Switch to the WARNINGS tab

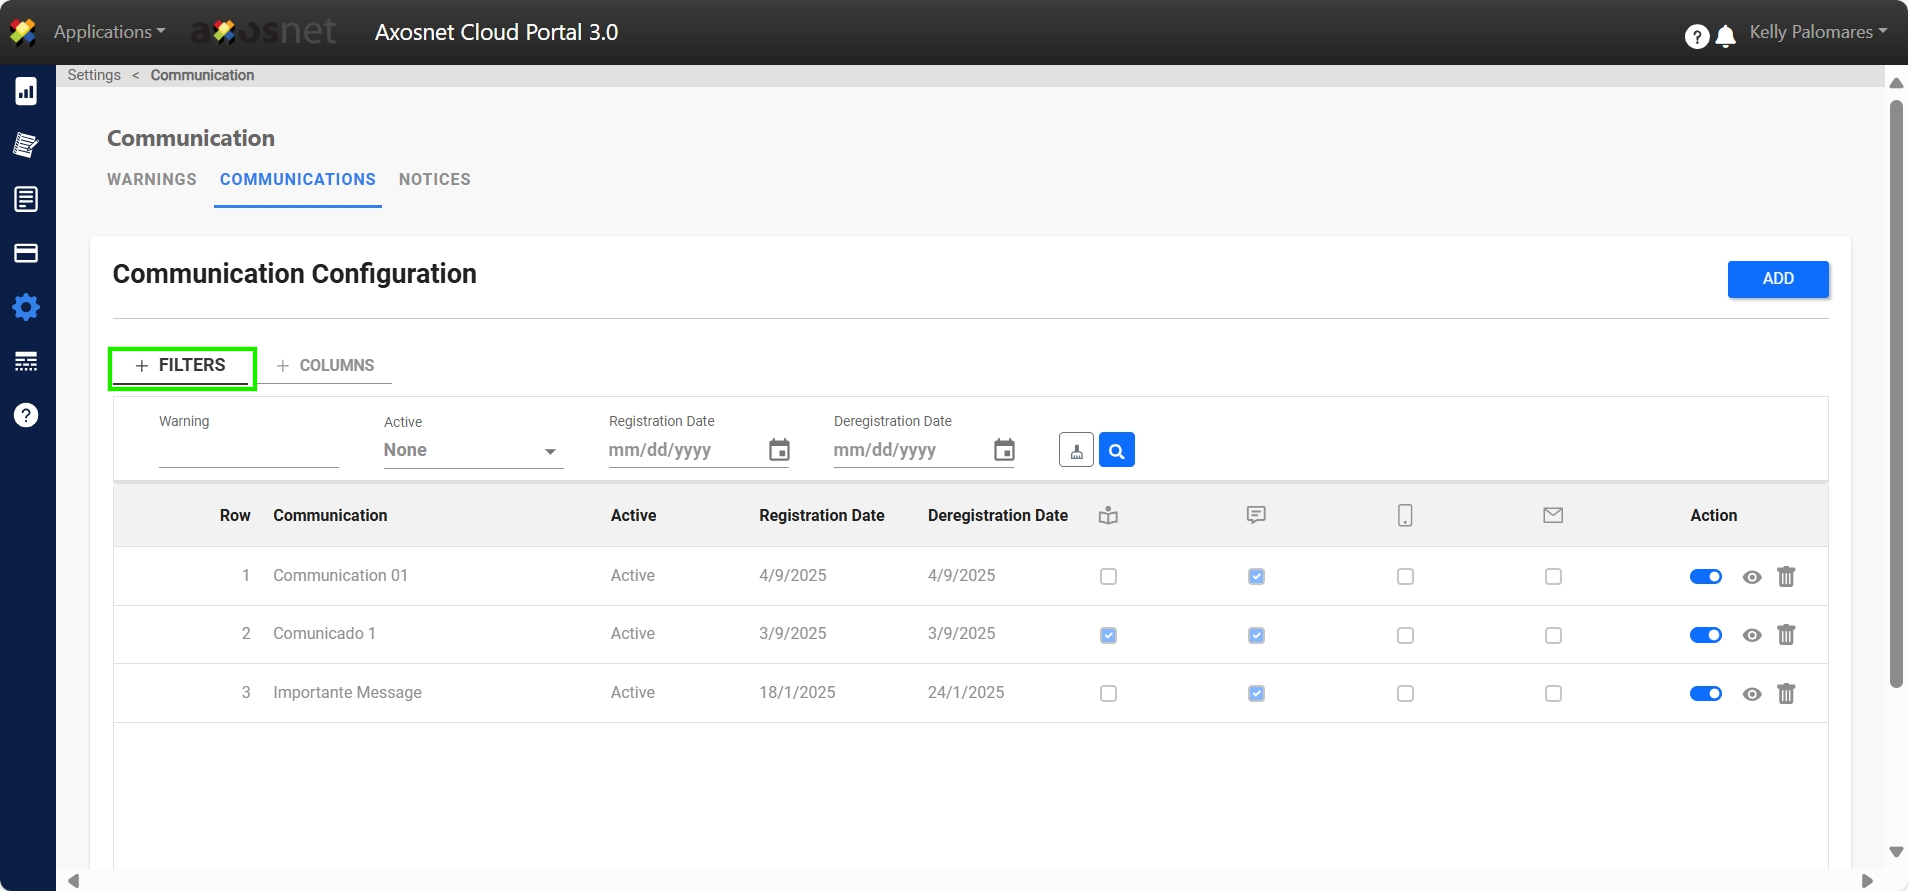[x=152, y=180]
